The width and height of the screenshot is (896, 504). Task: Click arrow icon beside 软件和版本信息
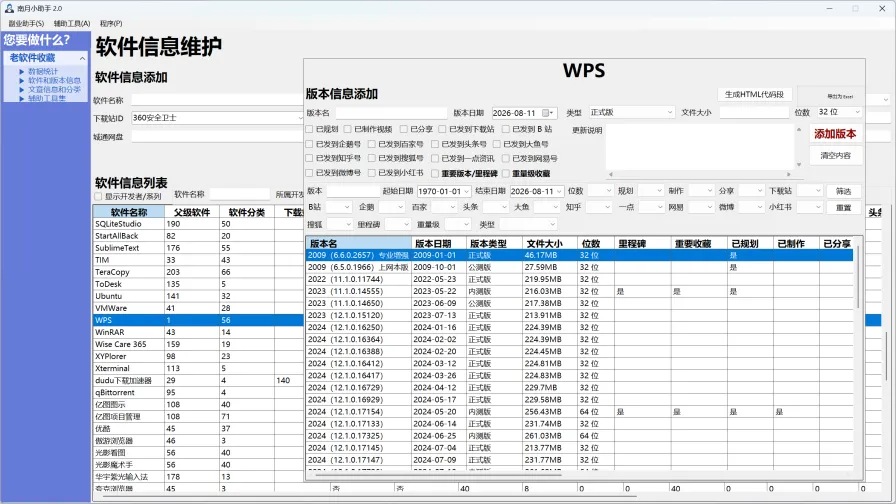click(x=22, y=81)
